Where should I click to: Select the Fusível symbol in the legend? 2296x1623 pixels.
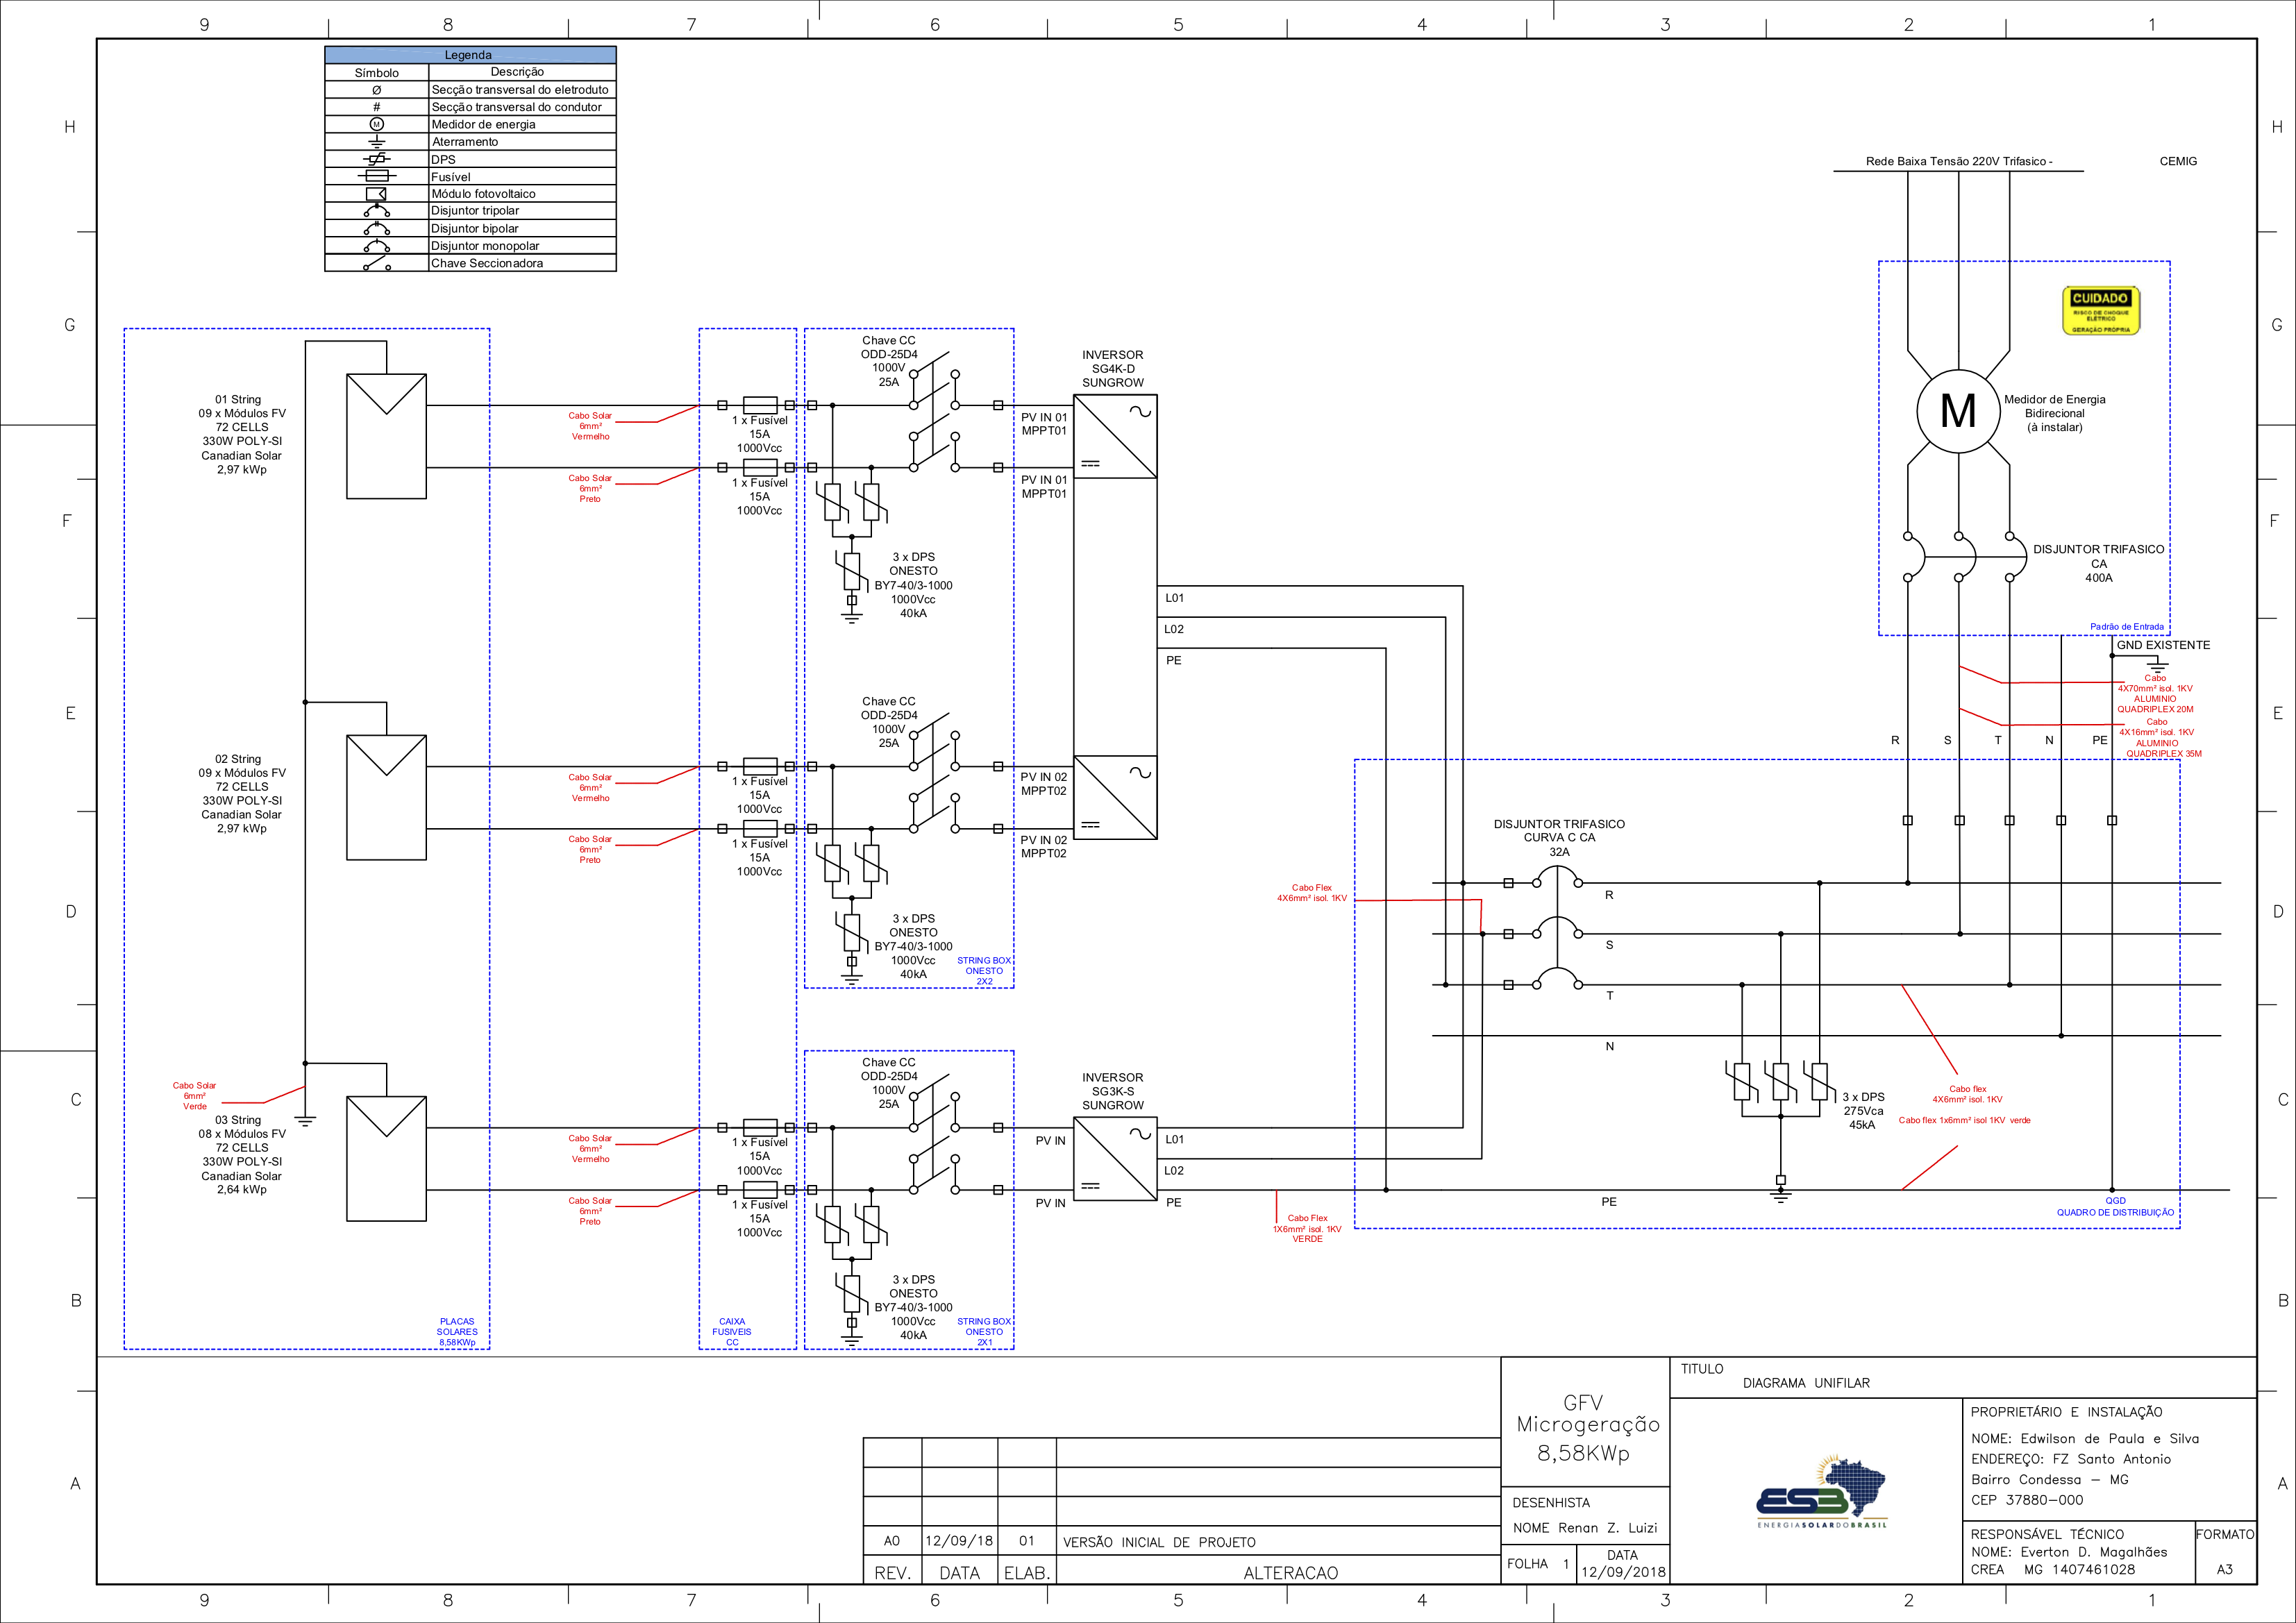[x=376, y=176]
